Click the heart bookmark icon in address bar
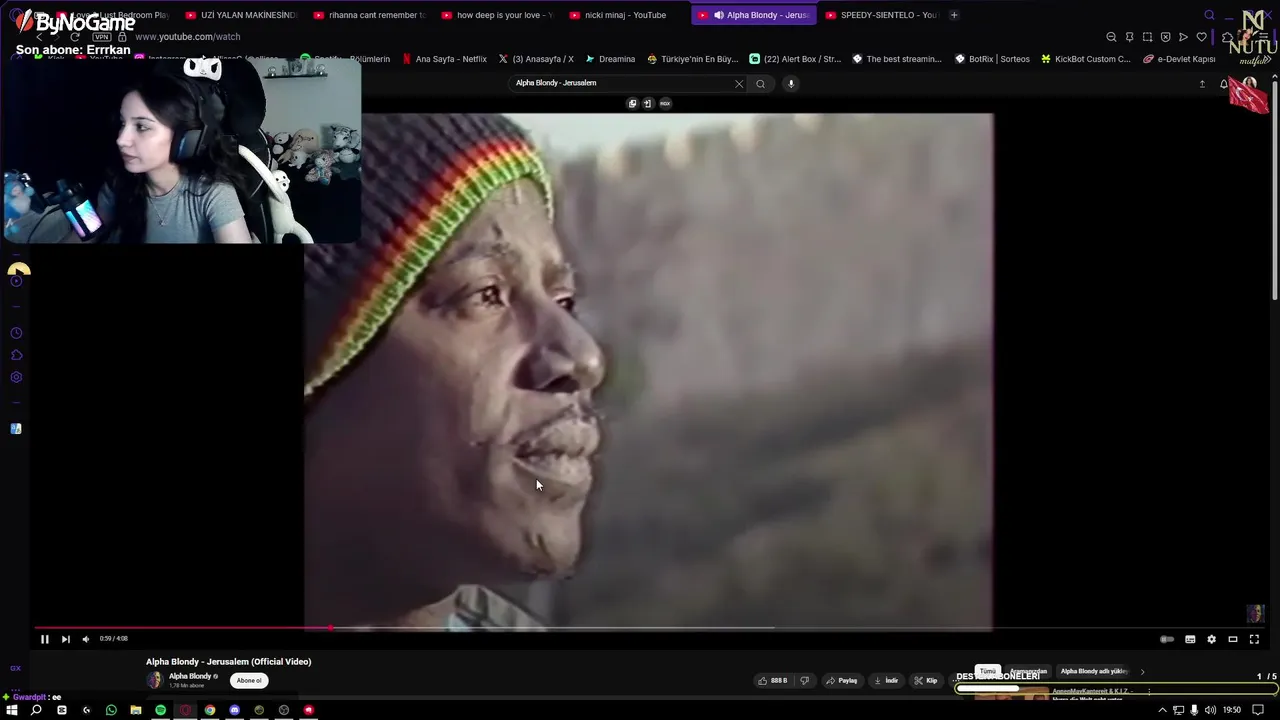This screenshot has width=1280, height=720. coord(1201,37)
